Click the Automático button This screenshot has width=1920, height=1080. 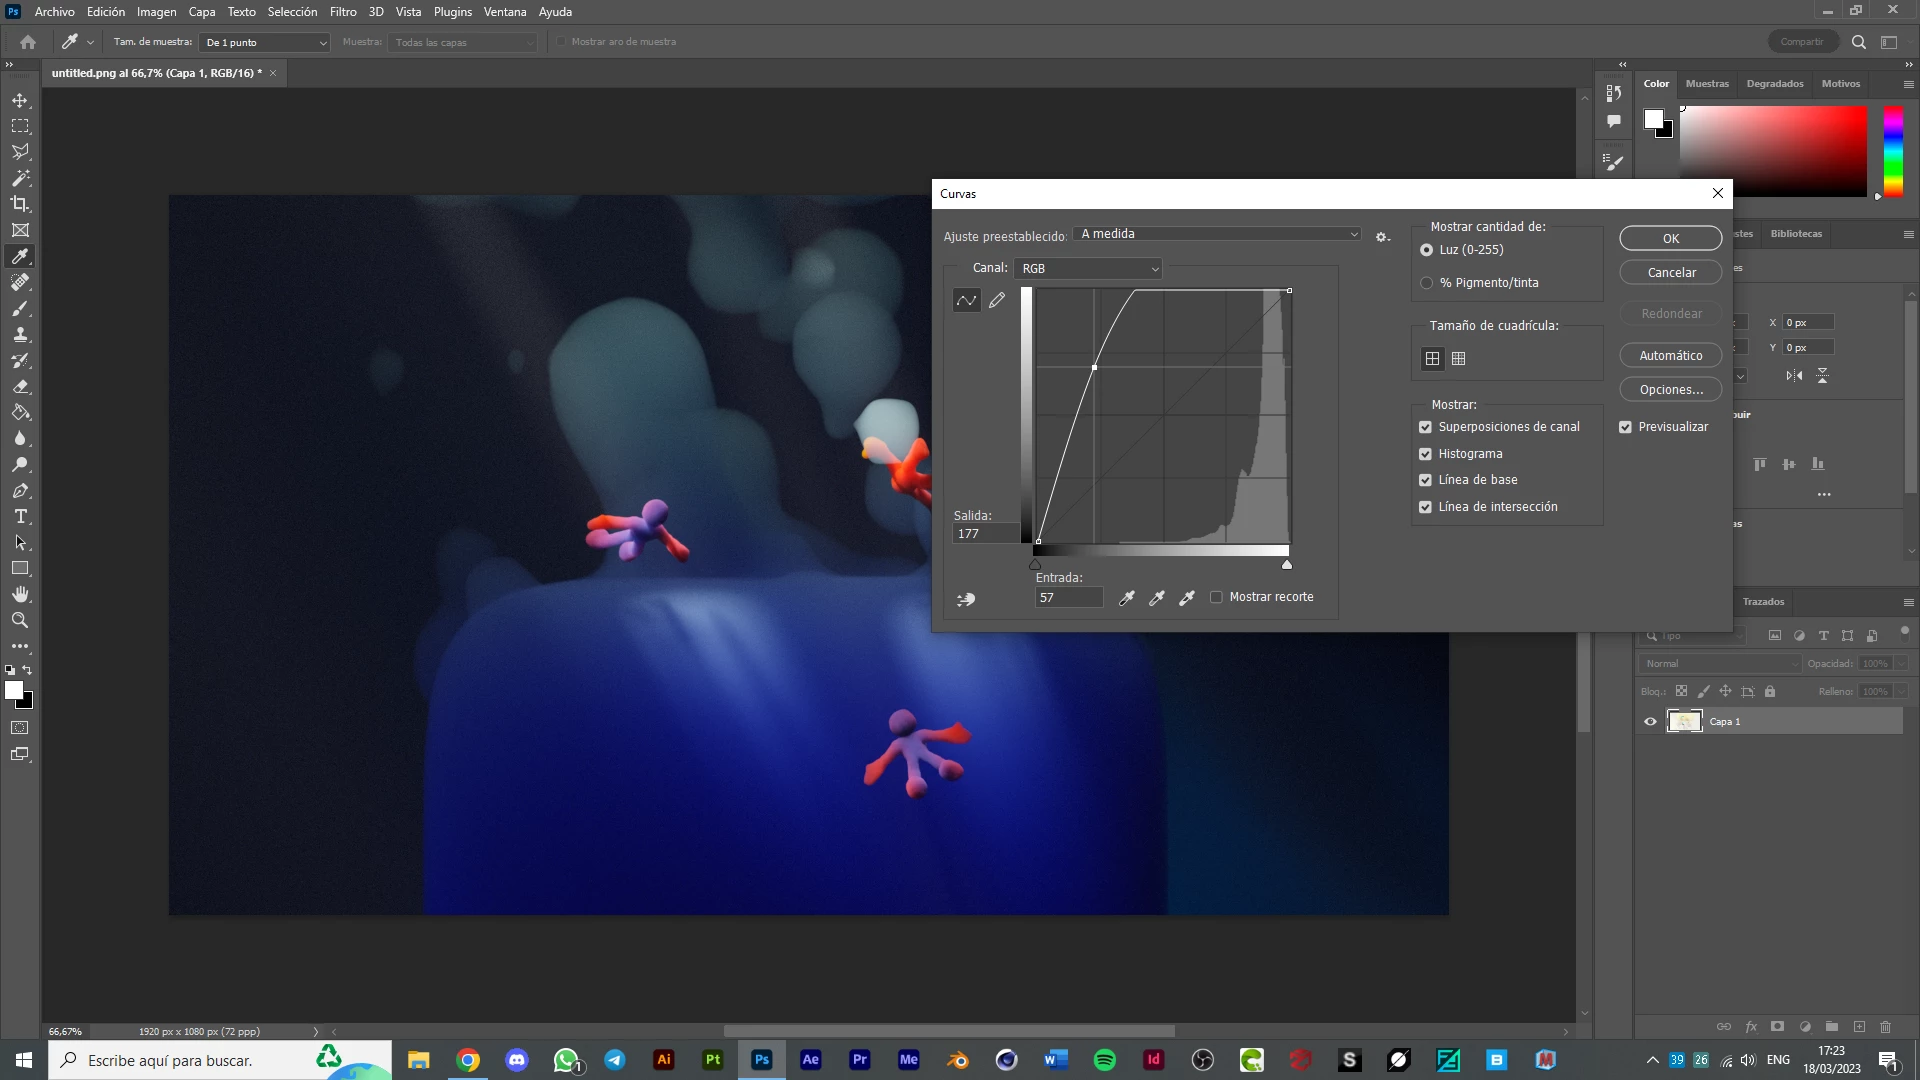coord(1670,356)
